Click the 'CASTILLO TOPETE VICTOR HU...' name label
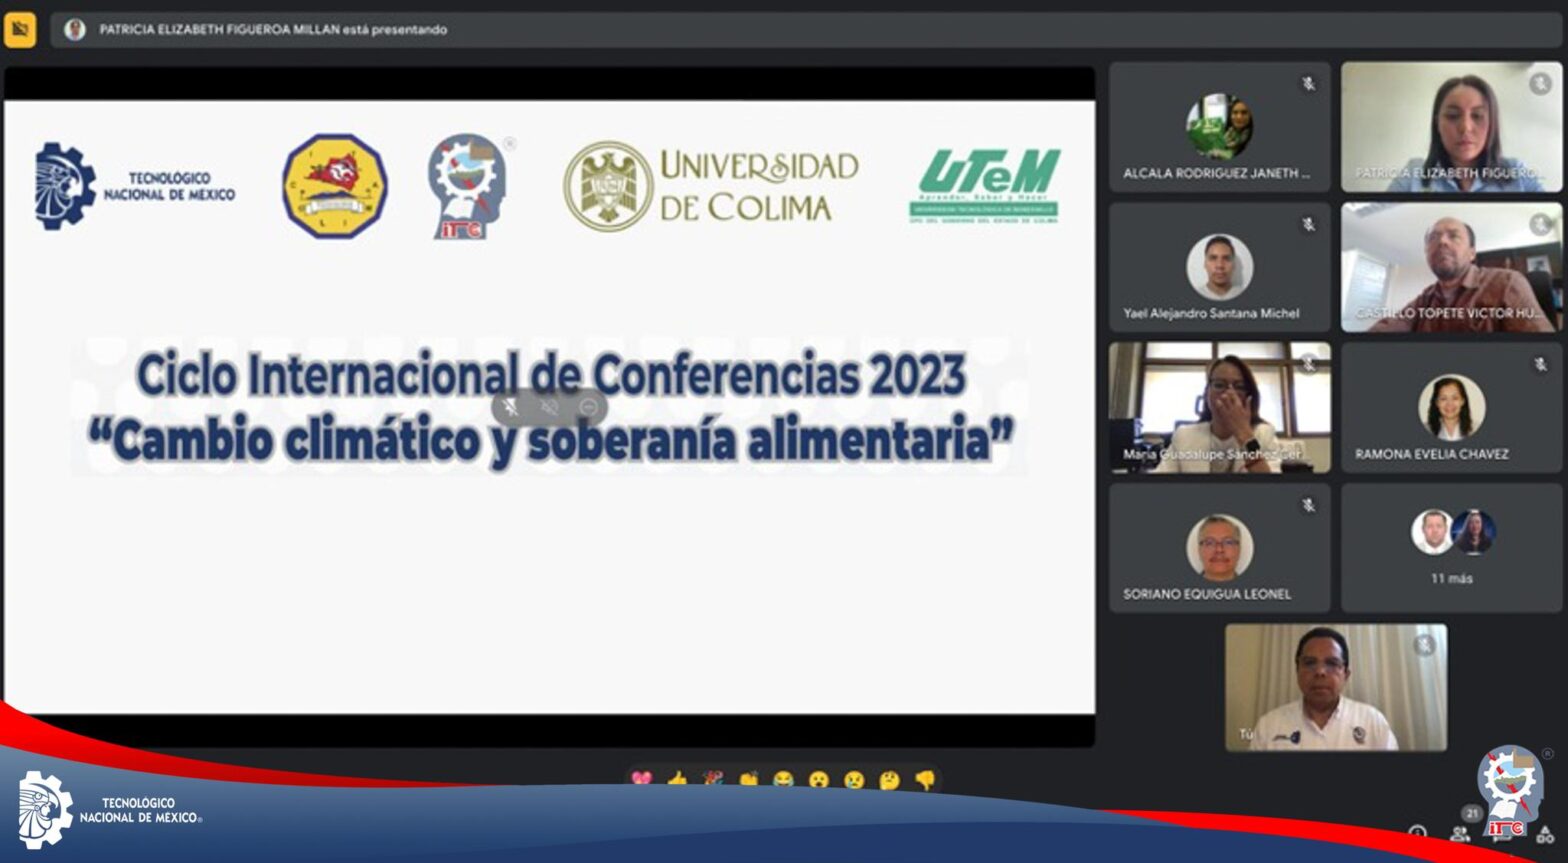Viewport: 1568px width, 863px height. coord(1449,313)
